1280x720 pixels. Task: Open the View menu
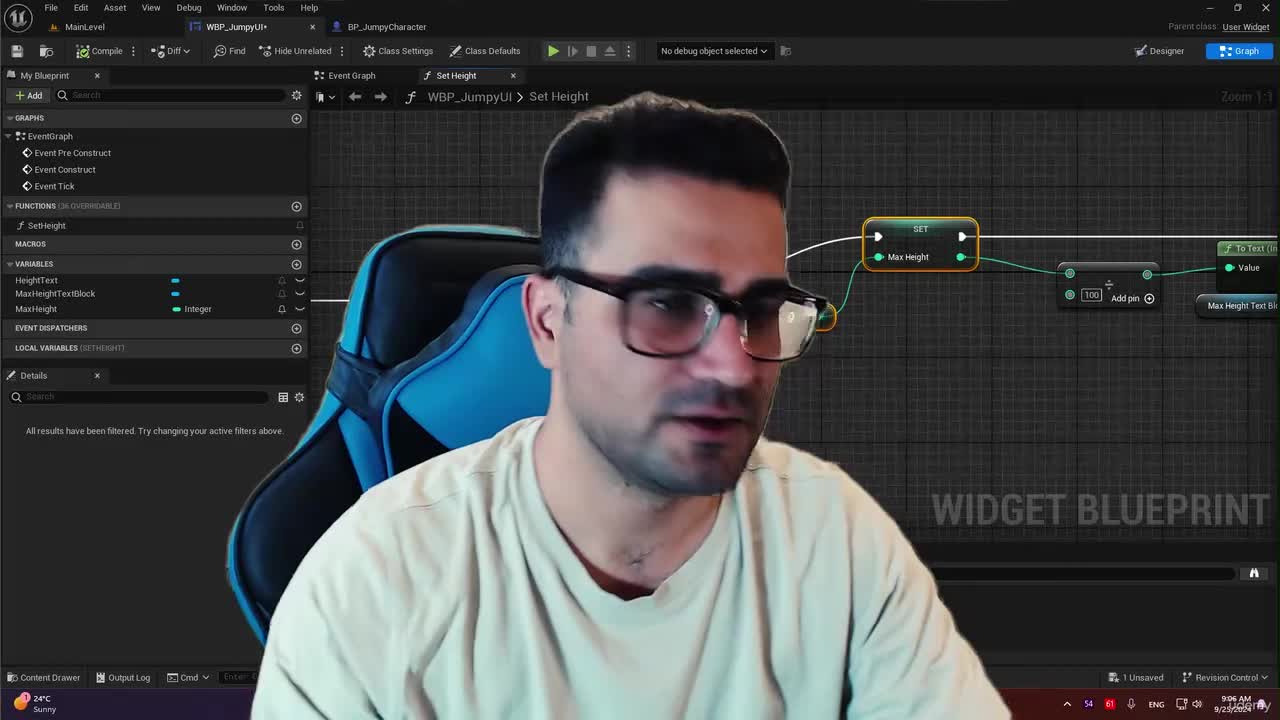(x=151, y=7)
